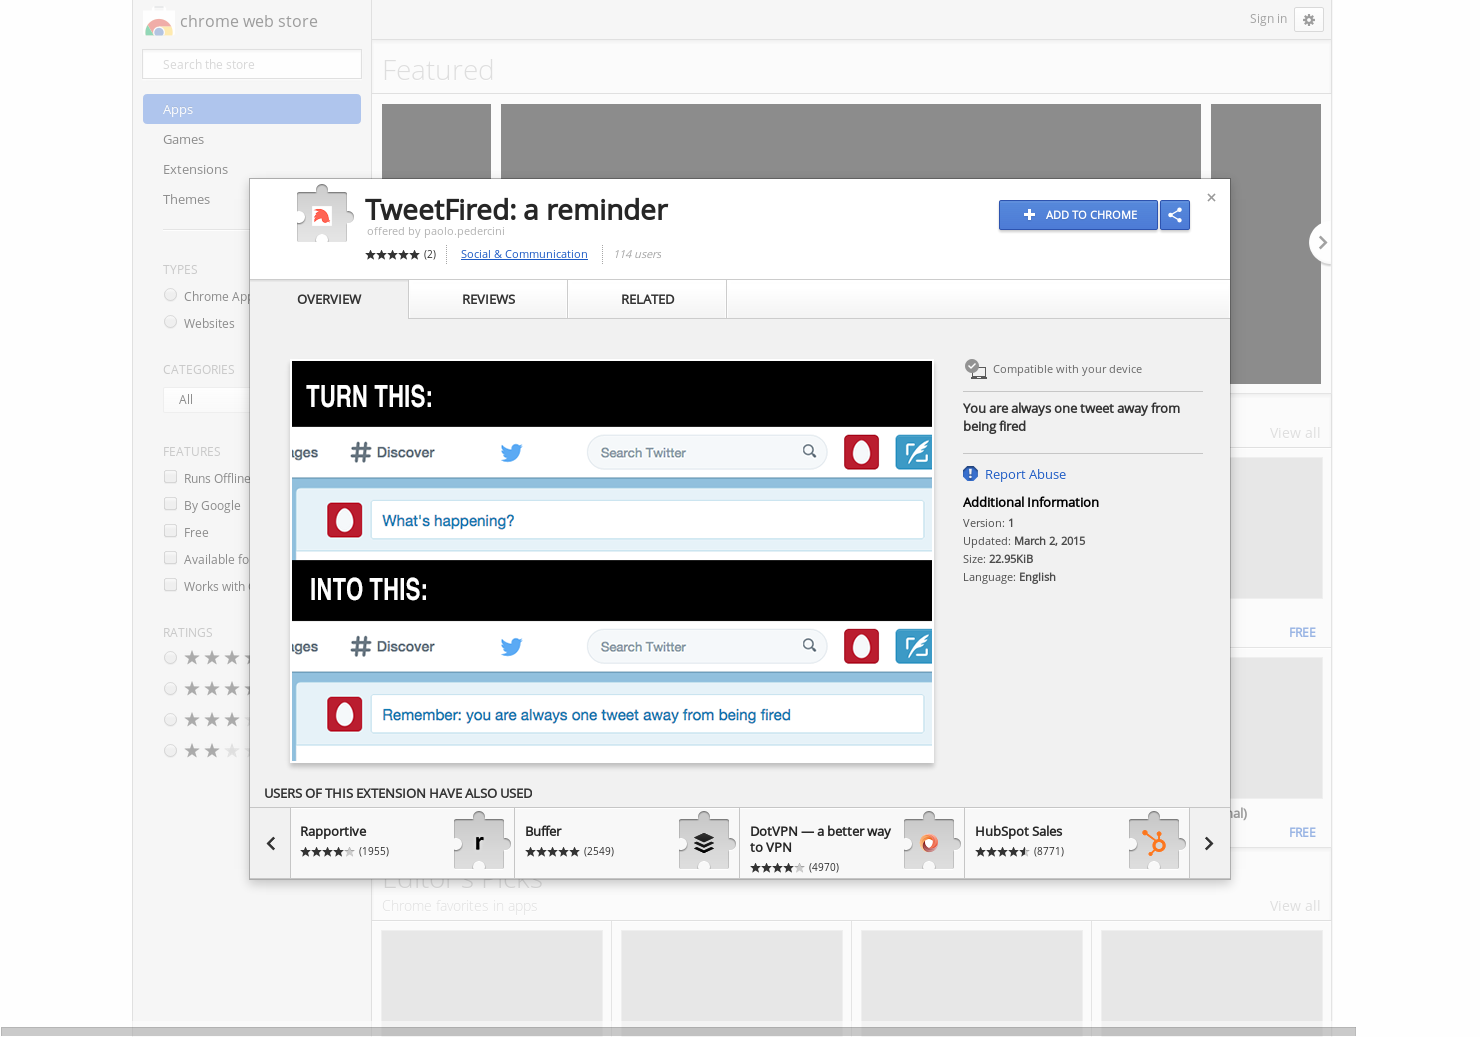Click the share icon button
This screenshot has width=1480, height=1037.
(x=1175, y=215)
